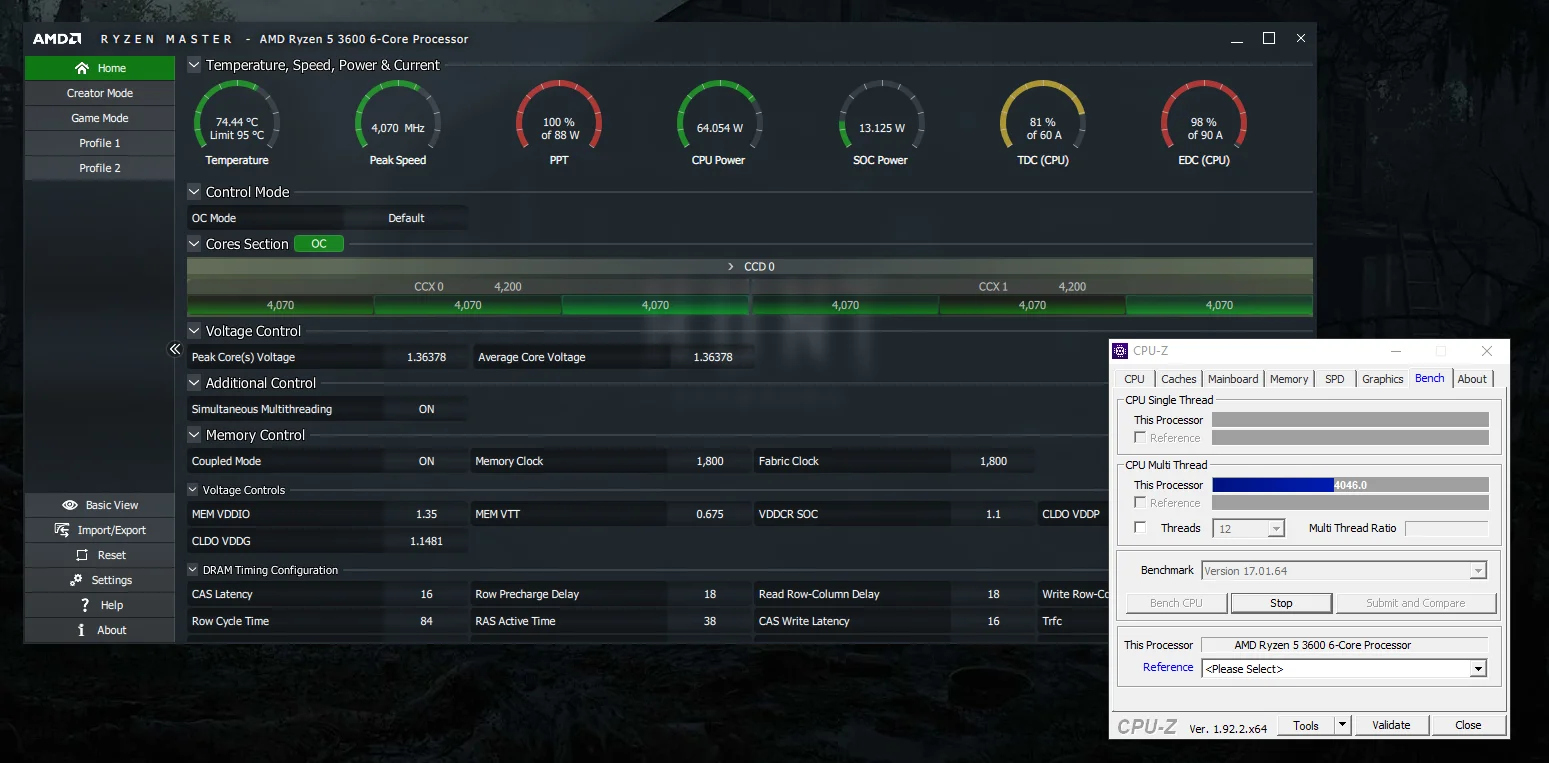
Task: Open the SPD tab in CPU-Z
Action: [1334, 379]
